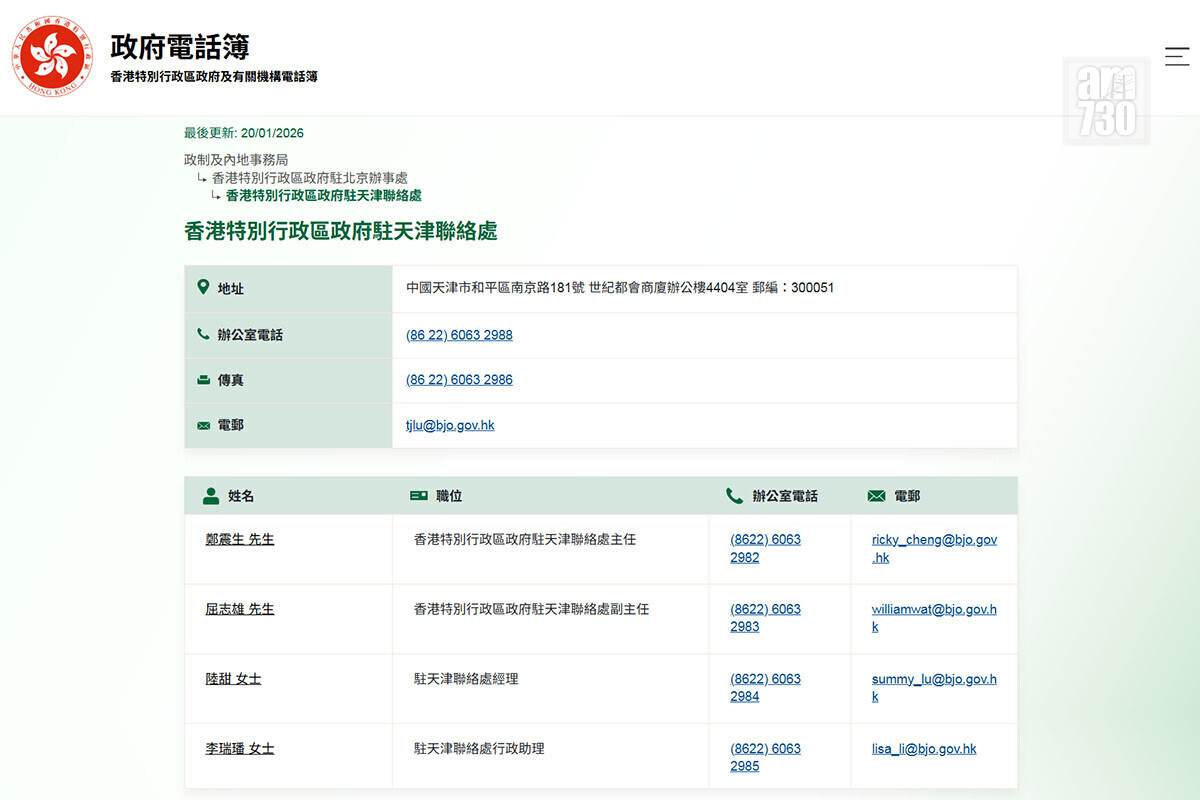
Task: Open the hamburger menu icon
Action: click(x=1176, y=56)
